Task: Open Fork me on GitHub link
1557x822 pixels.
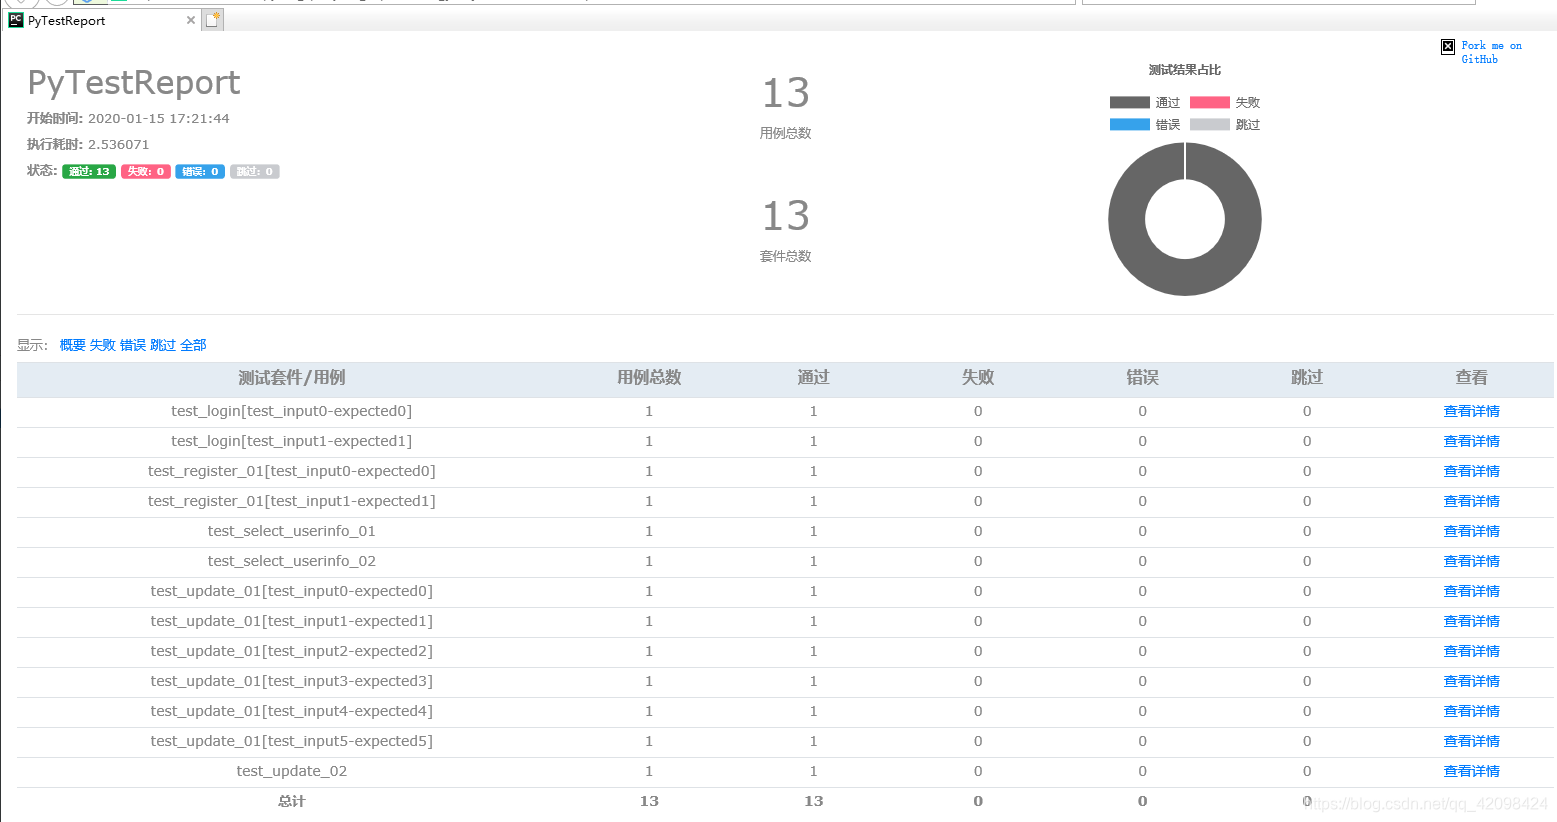Action: [1491, 52]
